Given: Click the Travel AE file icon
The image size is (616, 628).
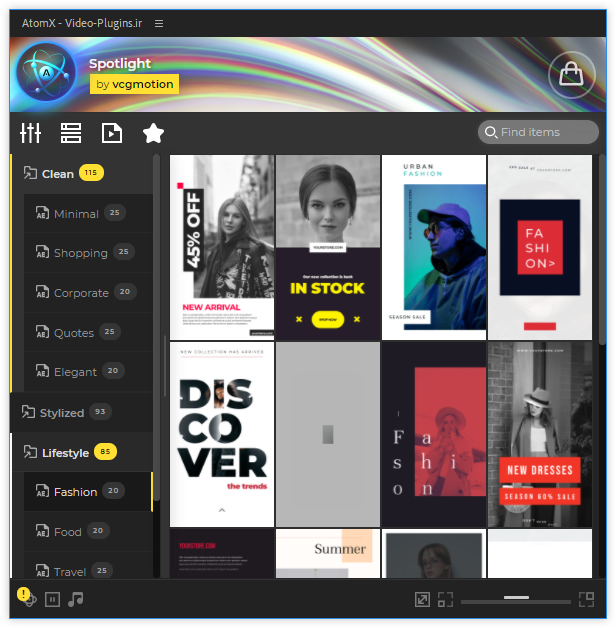Looking at the screenshot, I should pyautogui.click(x=42, y=570).
